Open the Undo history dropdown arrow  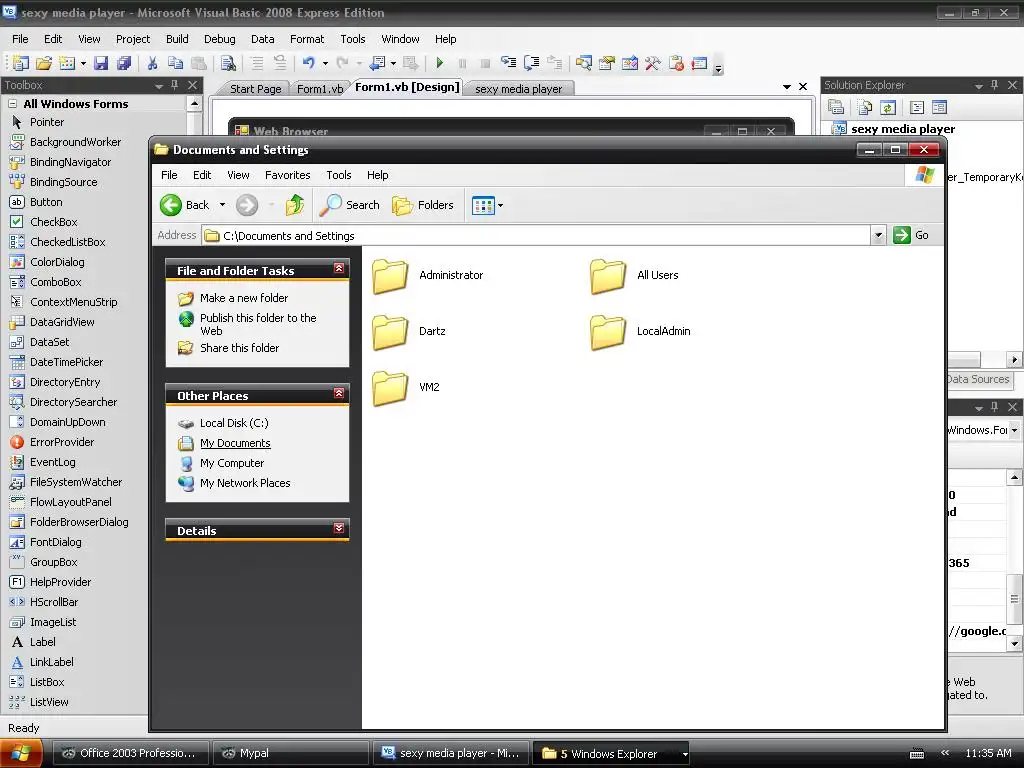325,63
